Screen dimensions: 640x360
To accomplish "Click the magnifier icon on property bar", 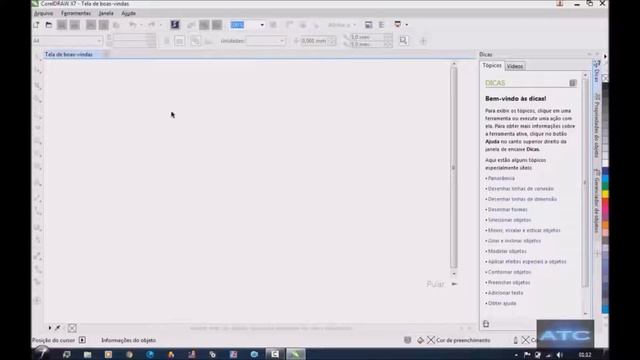I will pyautogui.click(x=403, y=40).
